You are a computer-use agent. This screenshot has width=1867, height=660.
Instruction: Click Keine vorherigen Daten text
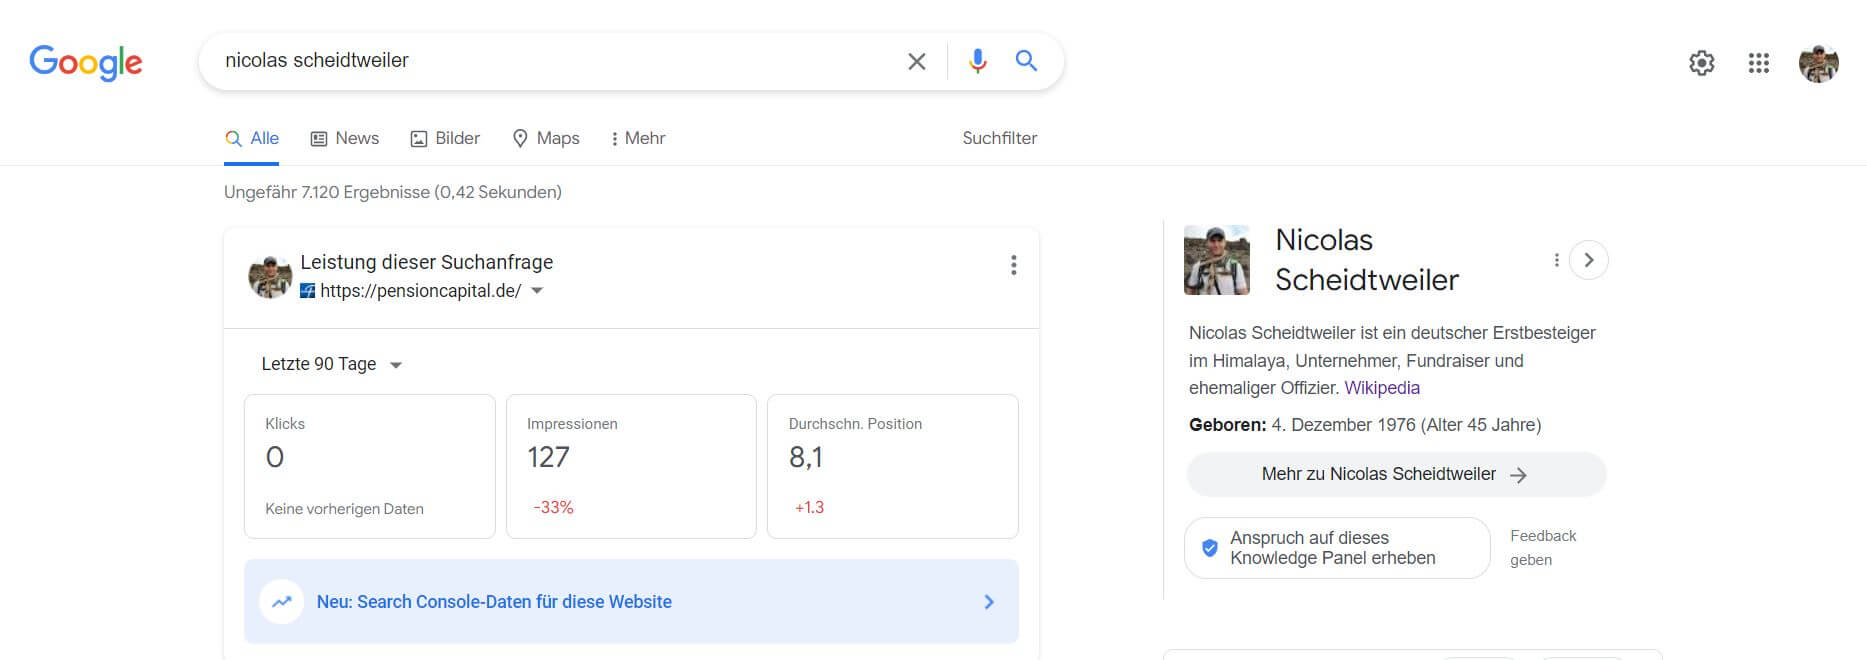[x=344, y=509]
